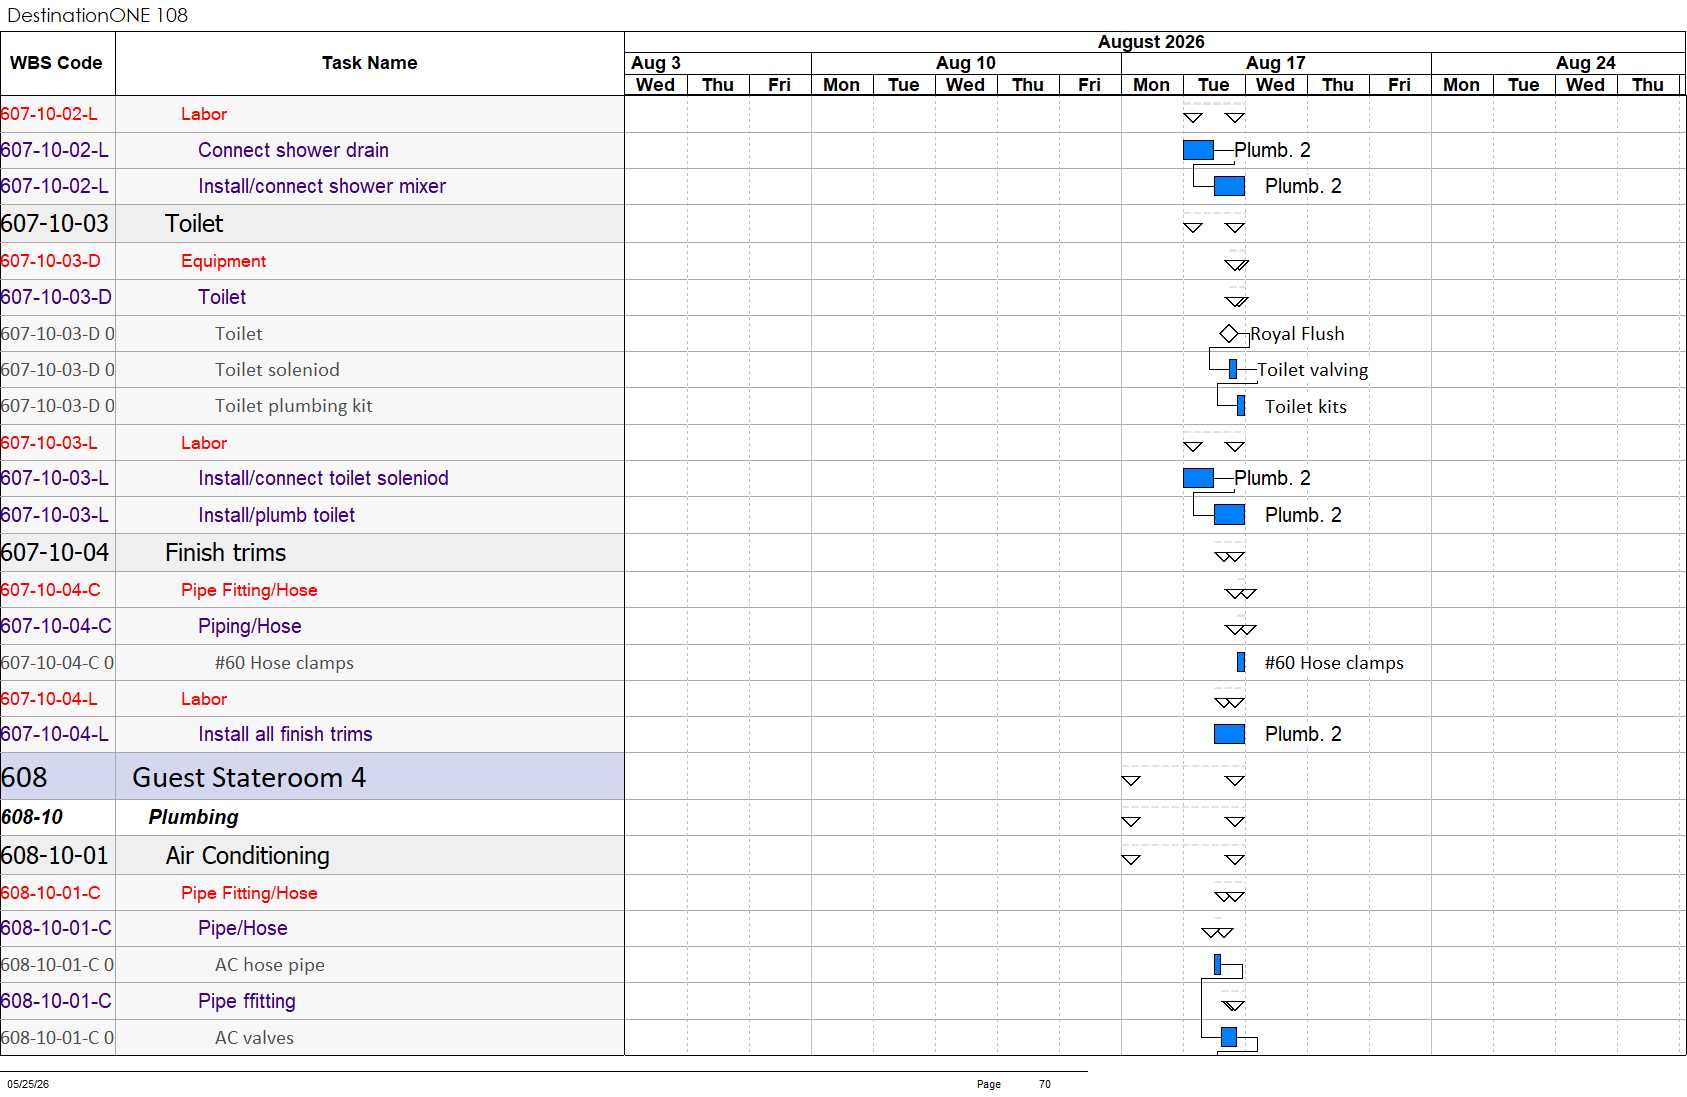Select the AC valves task name
The height and width of the screenshot is (1097, 1687).
(x=254, y=1038)
